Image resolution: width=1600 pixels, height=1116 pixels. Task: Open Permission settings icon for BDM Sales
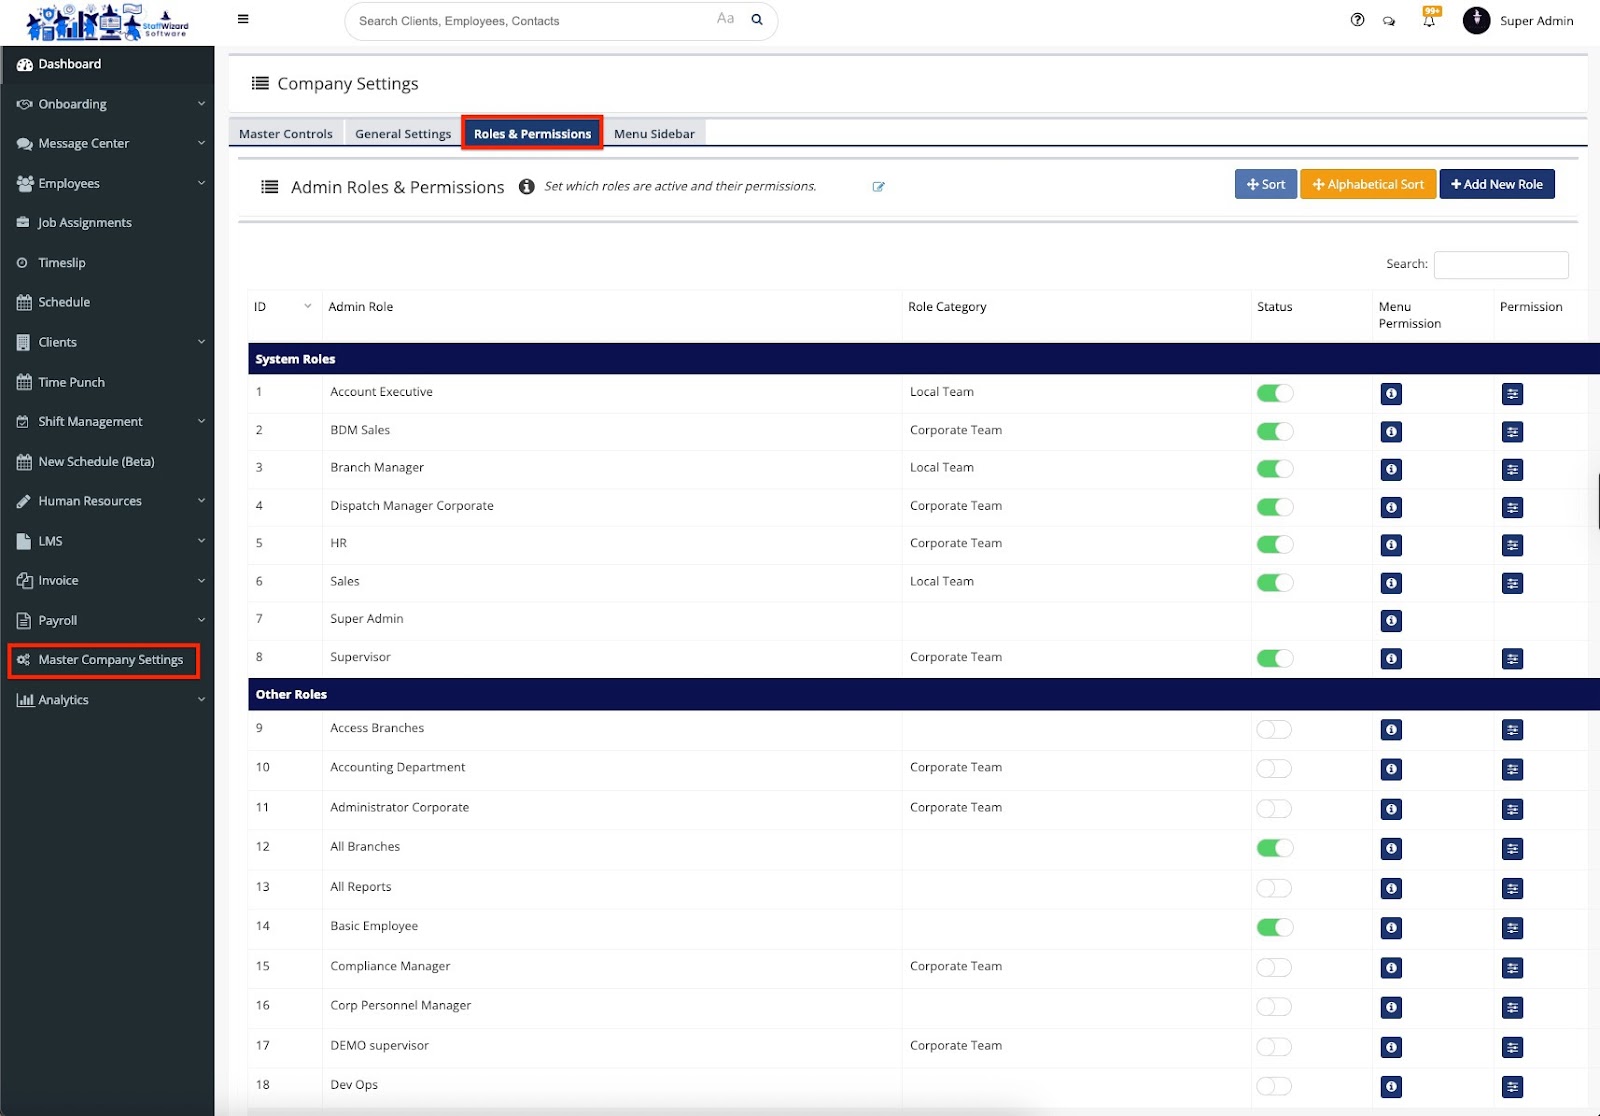(1512, 432)
